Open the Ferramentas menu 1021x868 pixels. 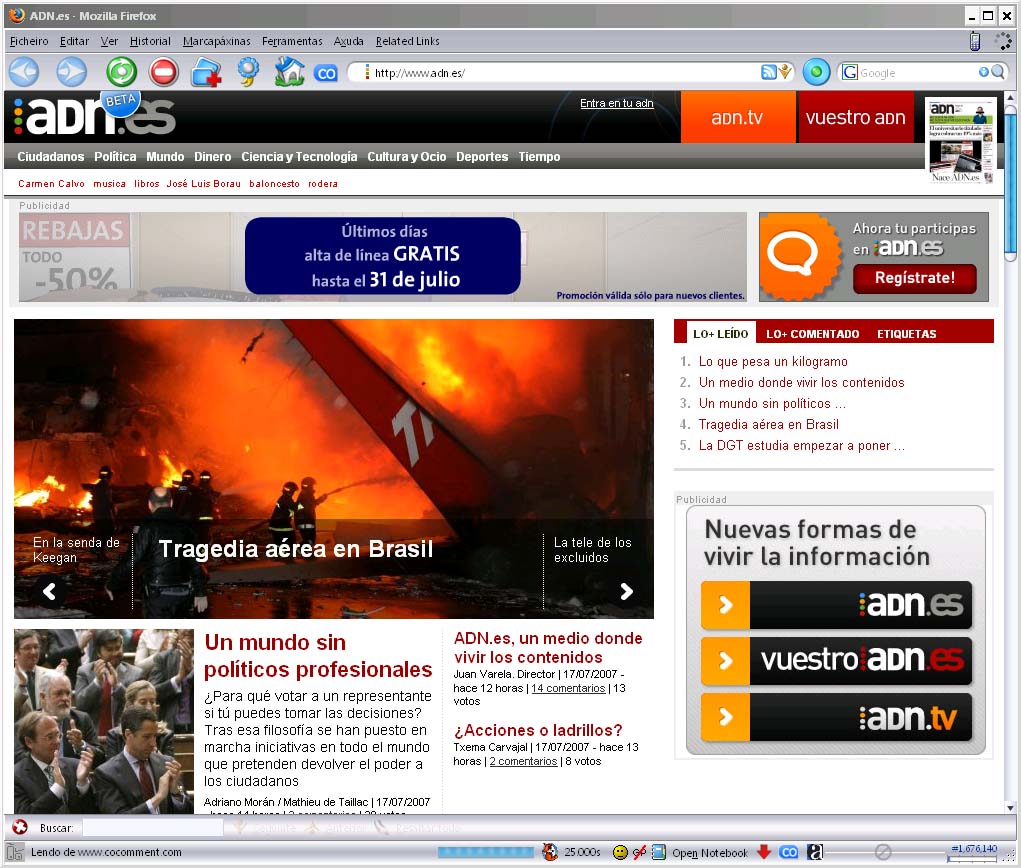click(x=292, y=41)
